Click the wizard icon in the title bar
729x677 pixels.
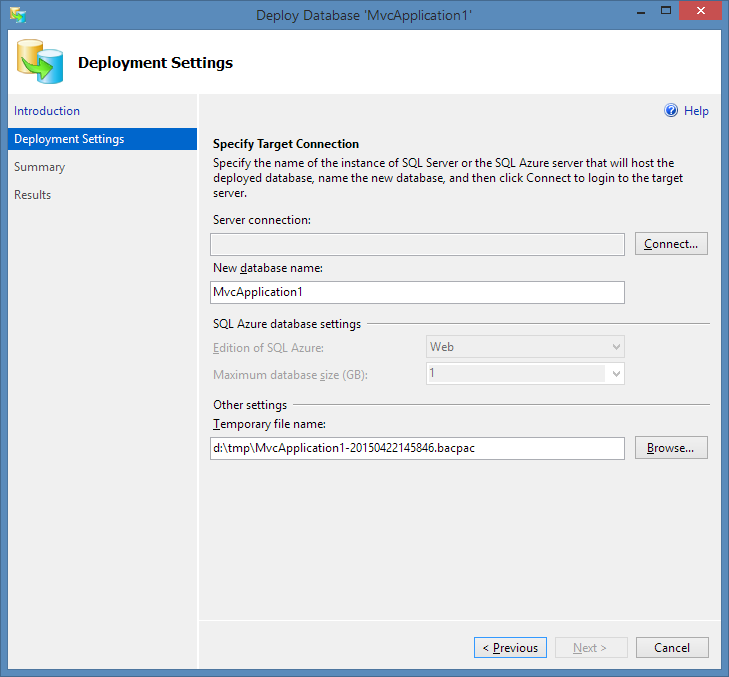pos(18,15)
